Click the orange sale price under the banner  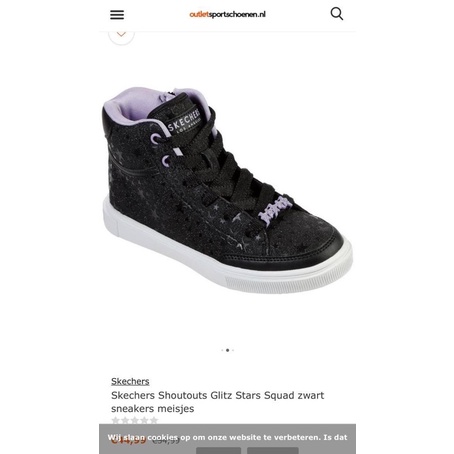[129, 441]
